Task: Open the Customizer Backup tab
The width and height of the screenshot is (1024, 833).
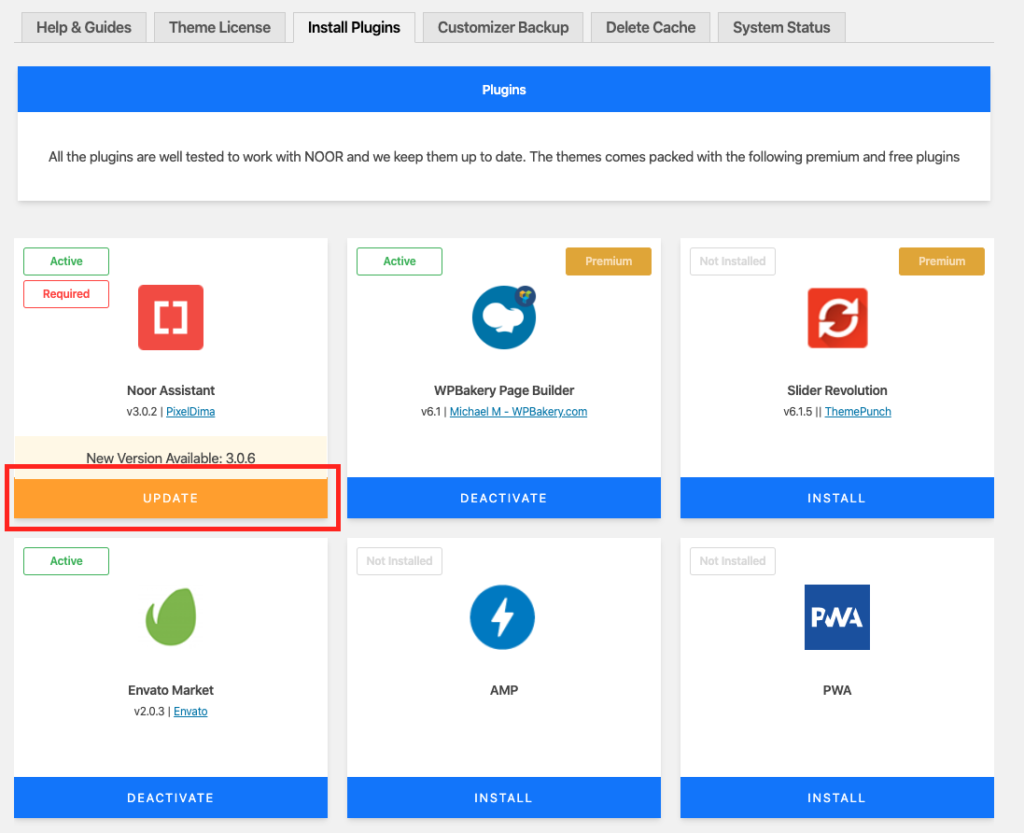Action: (x=503, y=27)
